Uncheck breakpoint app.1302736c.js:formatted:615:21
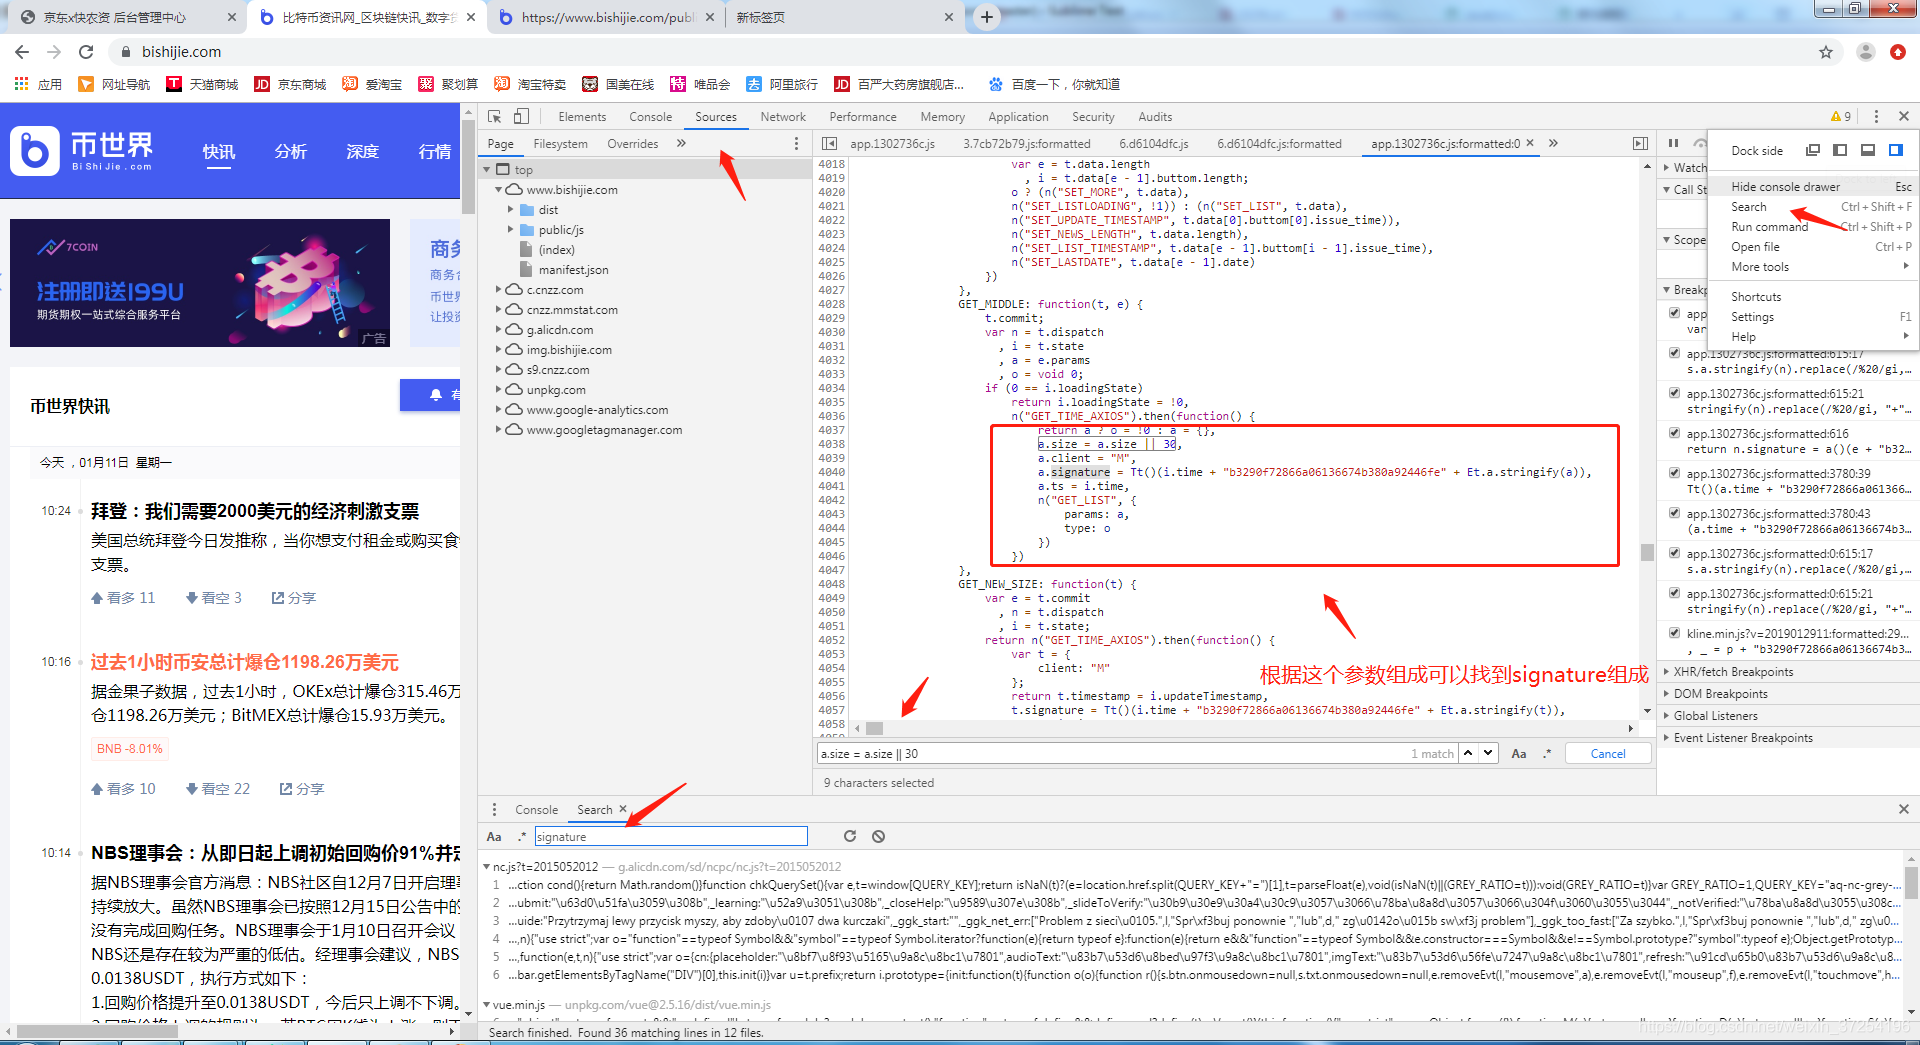The width and height of the screenshot is (1920, 1045). click(1674, 393)
